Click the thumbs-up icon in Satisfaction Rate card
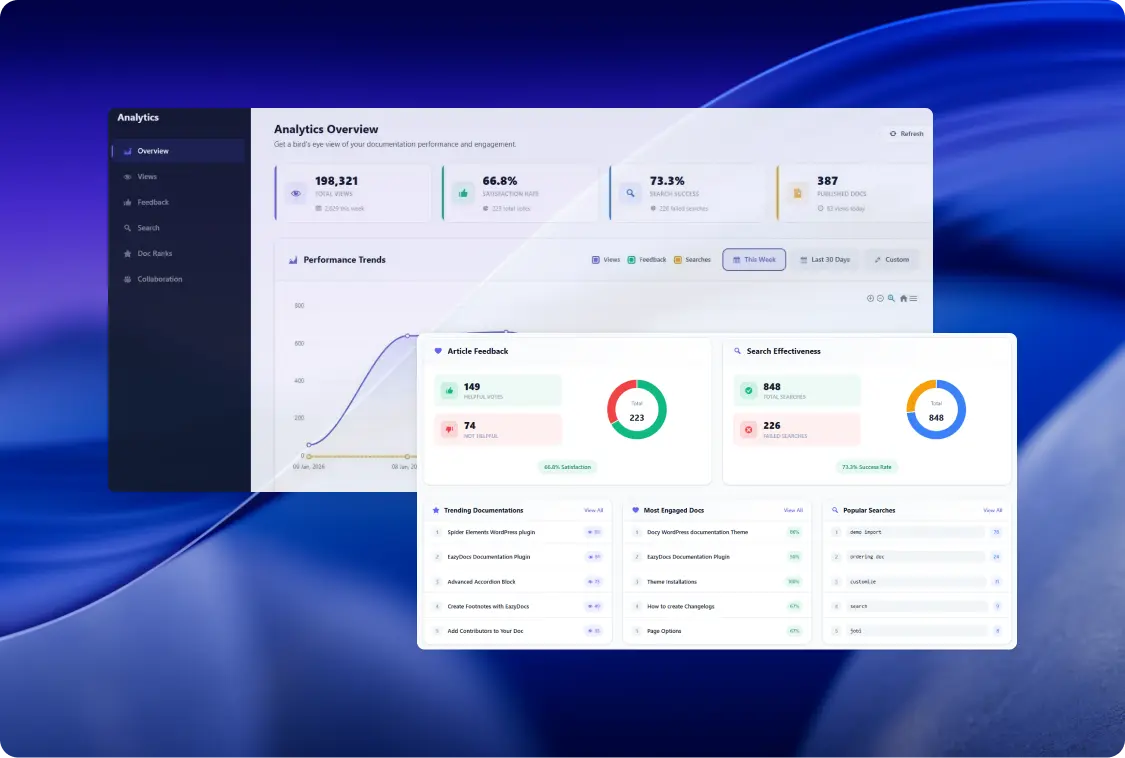This screenshot has width=1125, height=758. 462,193
